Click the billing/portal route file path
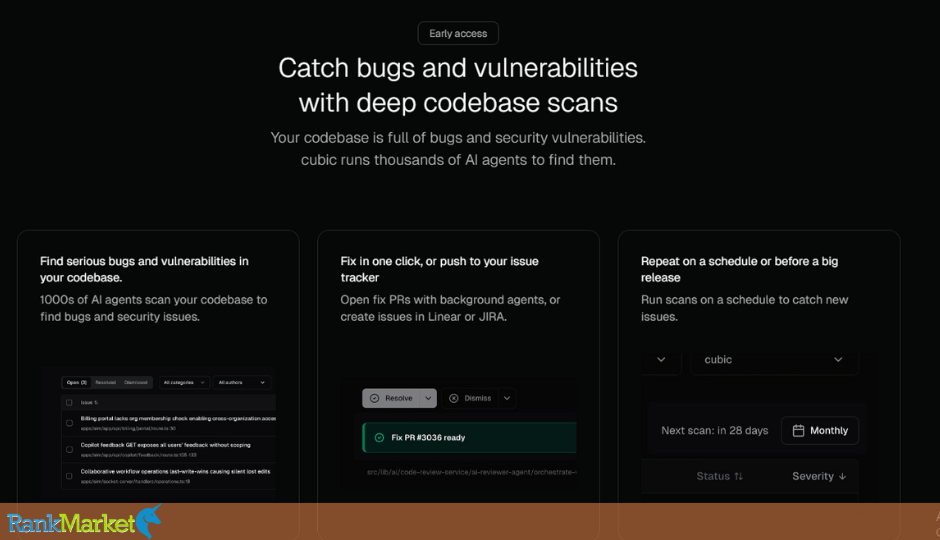The width and height of the screenshot is (940, 540). click(128, 429)
